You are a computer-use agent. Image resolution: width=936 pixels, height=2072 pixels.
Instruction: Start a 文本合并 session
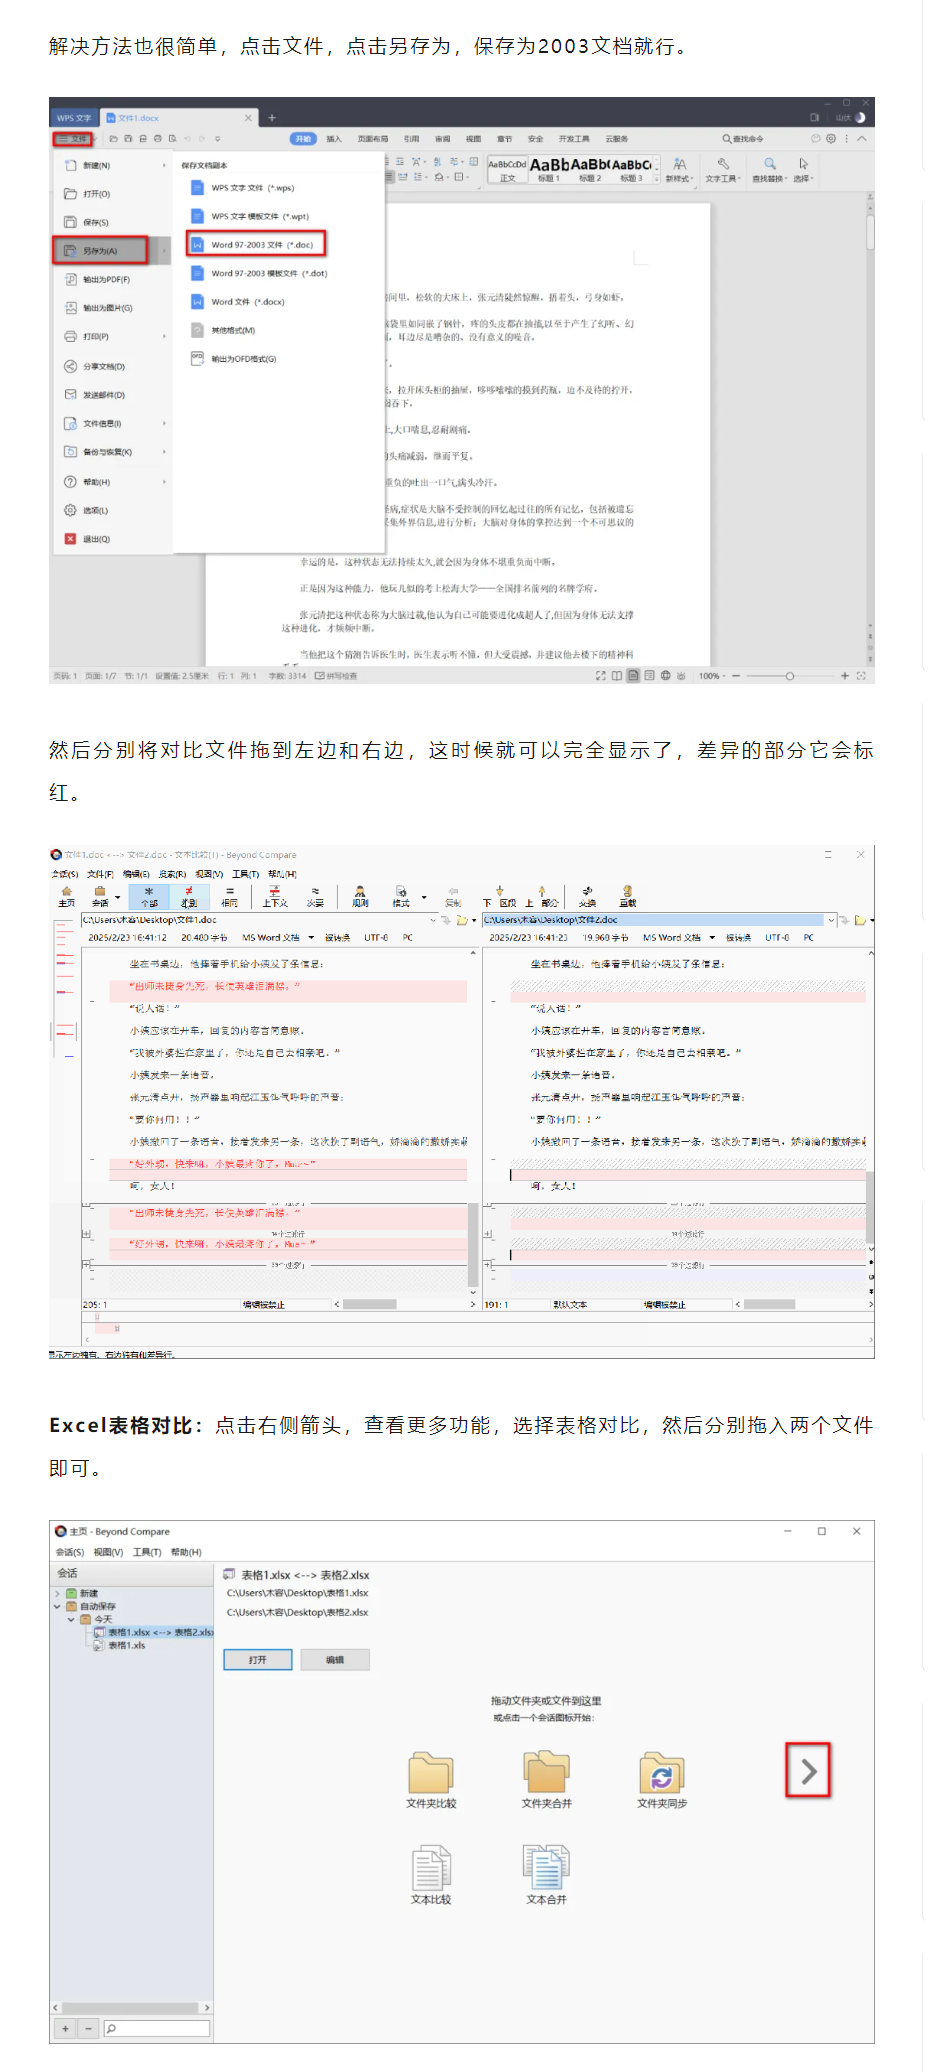click(x=547, y=1876)
